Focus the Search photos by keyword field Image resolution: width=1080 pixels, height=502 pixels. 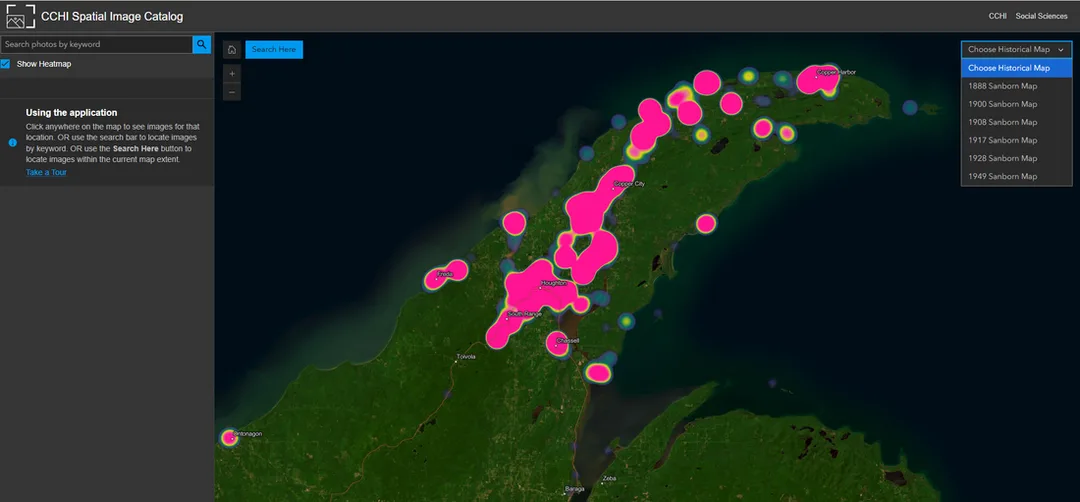[x=96, y=44]
